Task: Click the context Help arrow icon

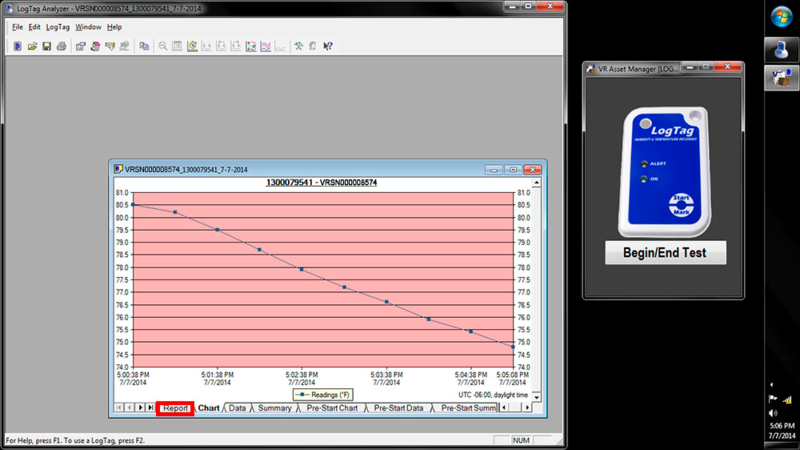Action: pyautogui.click(x=328, y=46)
